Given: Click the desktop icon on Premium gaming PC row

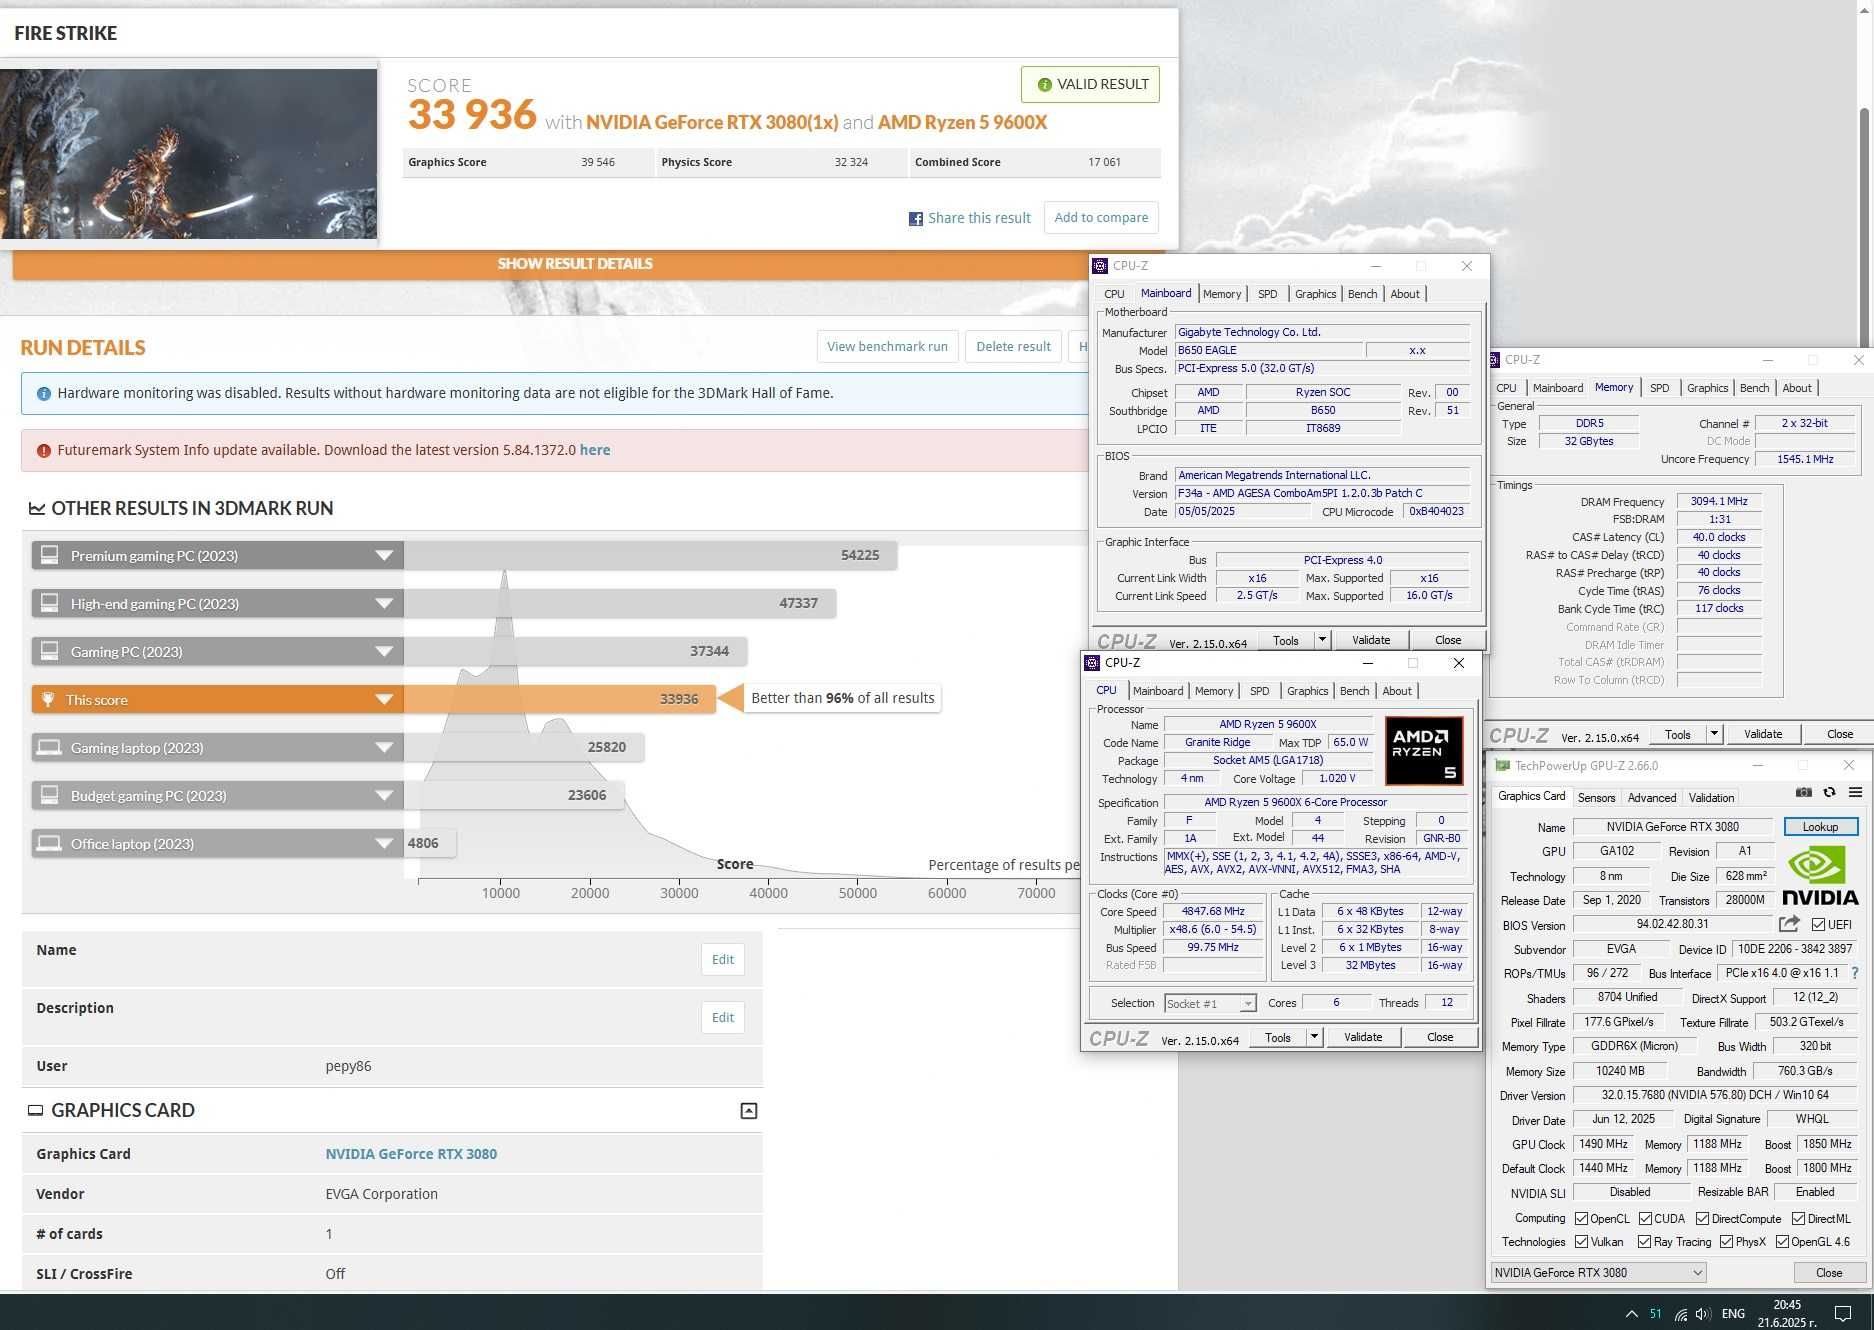Looking at the screenshot, I should pos(49,555).
